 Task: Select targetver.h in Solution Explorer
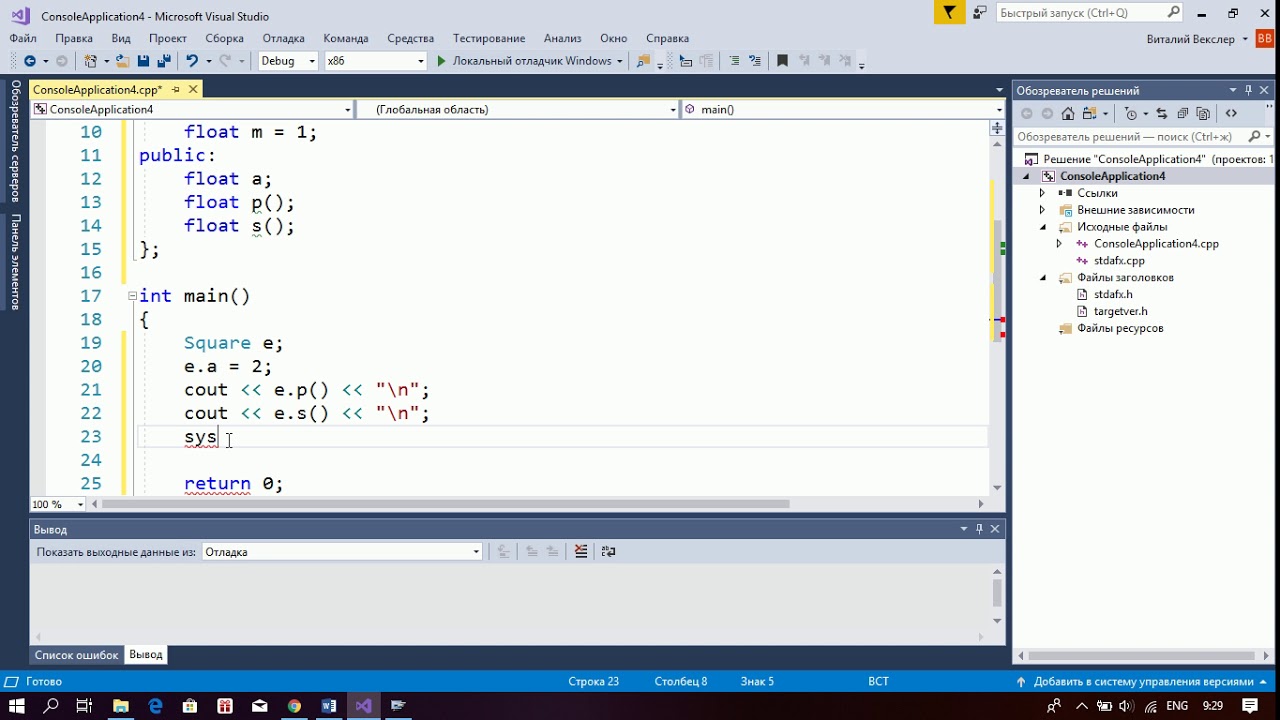tap(1120, 312)
